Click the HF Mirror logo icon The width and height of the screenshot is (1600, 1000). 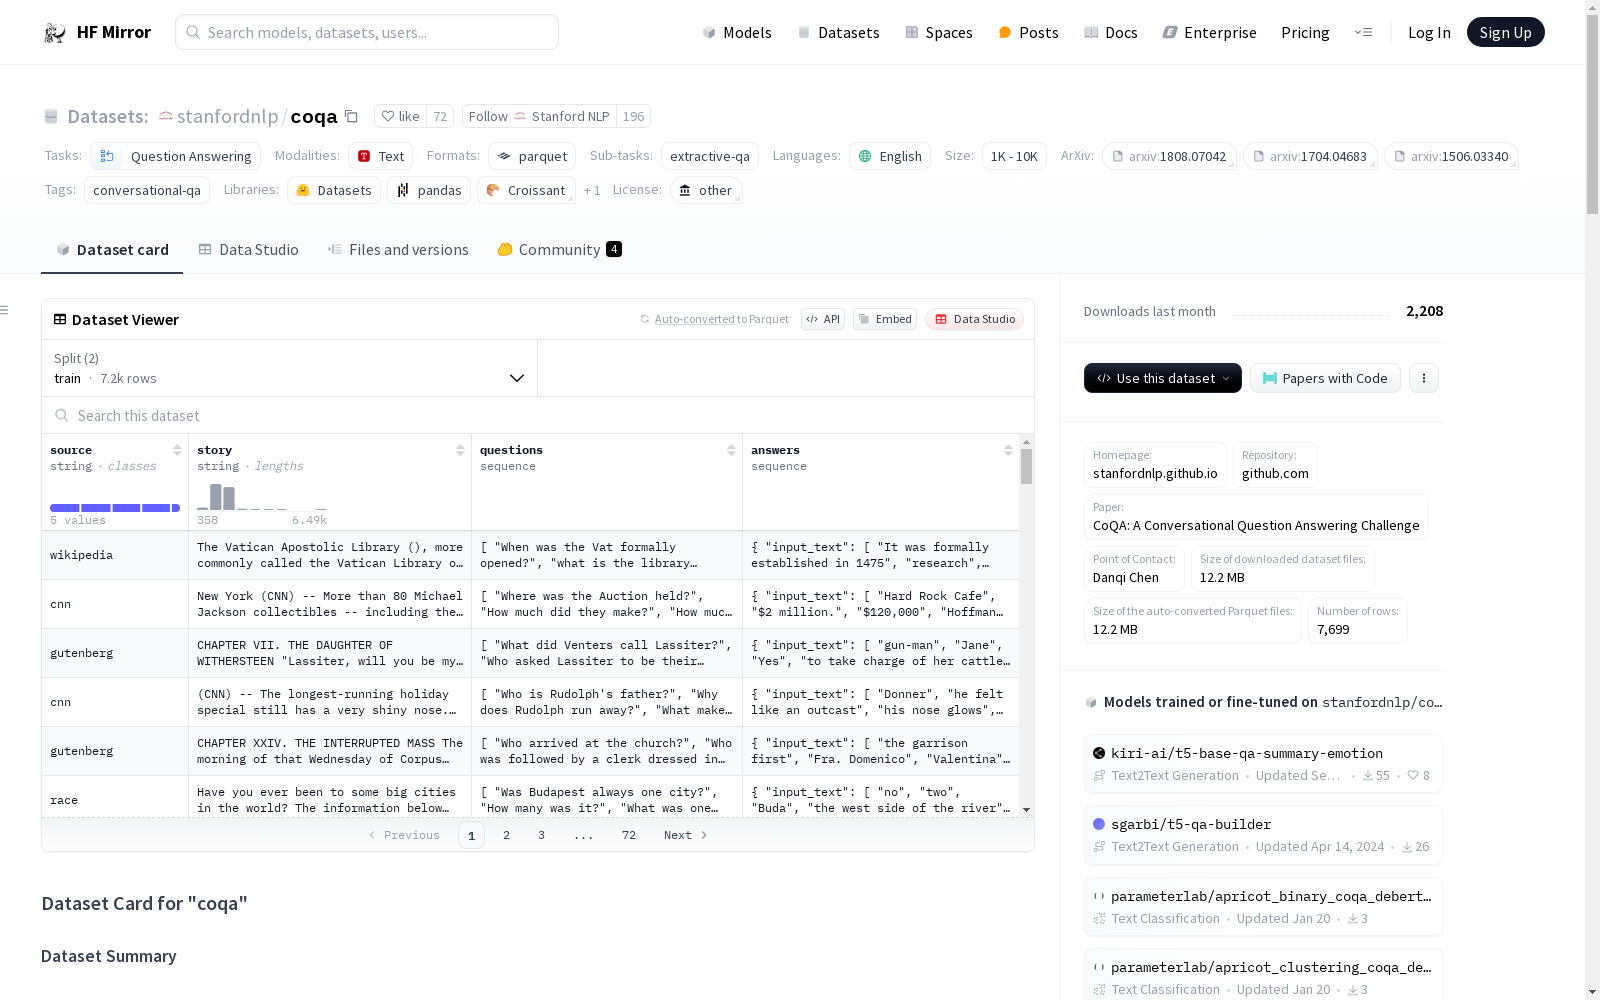pos(54,33)
